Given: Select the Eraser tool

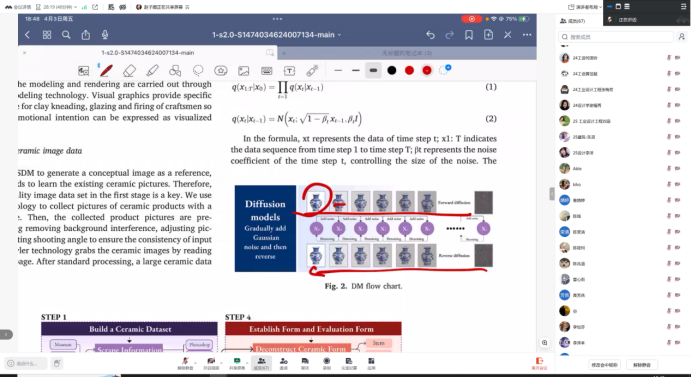Looking at the screenshot, I should 129,71.
